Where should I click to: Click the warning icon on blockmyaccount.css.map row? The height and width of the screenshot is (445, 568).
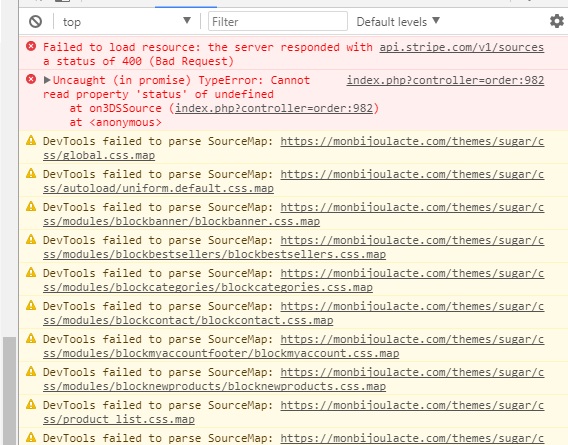31,338
